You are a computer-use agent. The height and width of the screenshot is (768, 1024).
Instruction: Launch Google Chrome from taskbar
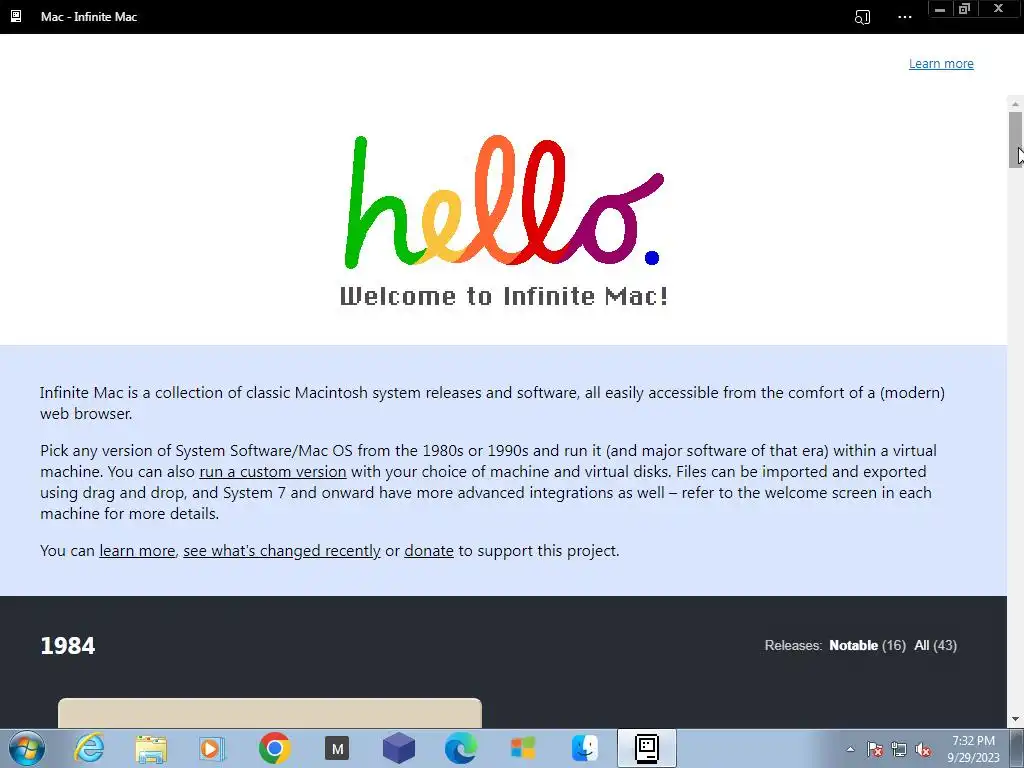[x=274, y=748]
